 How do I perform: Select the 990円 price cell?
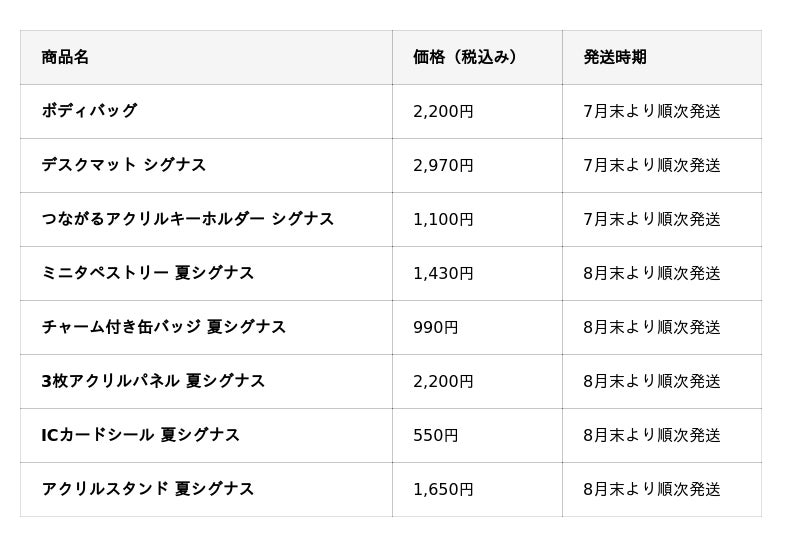[x=436, y=327]
